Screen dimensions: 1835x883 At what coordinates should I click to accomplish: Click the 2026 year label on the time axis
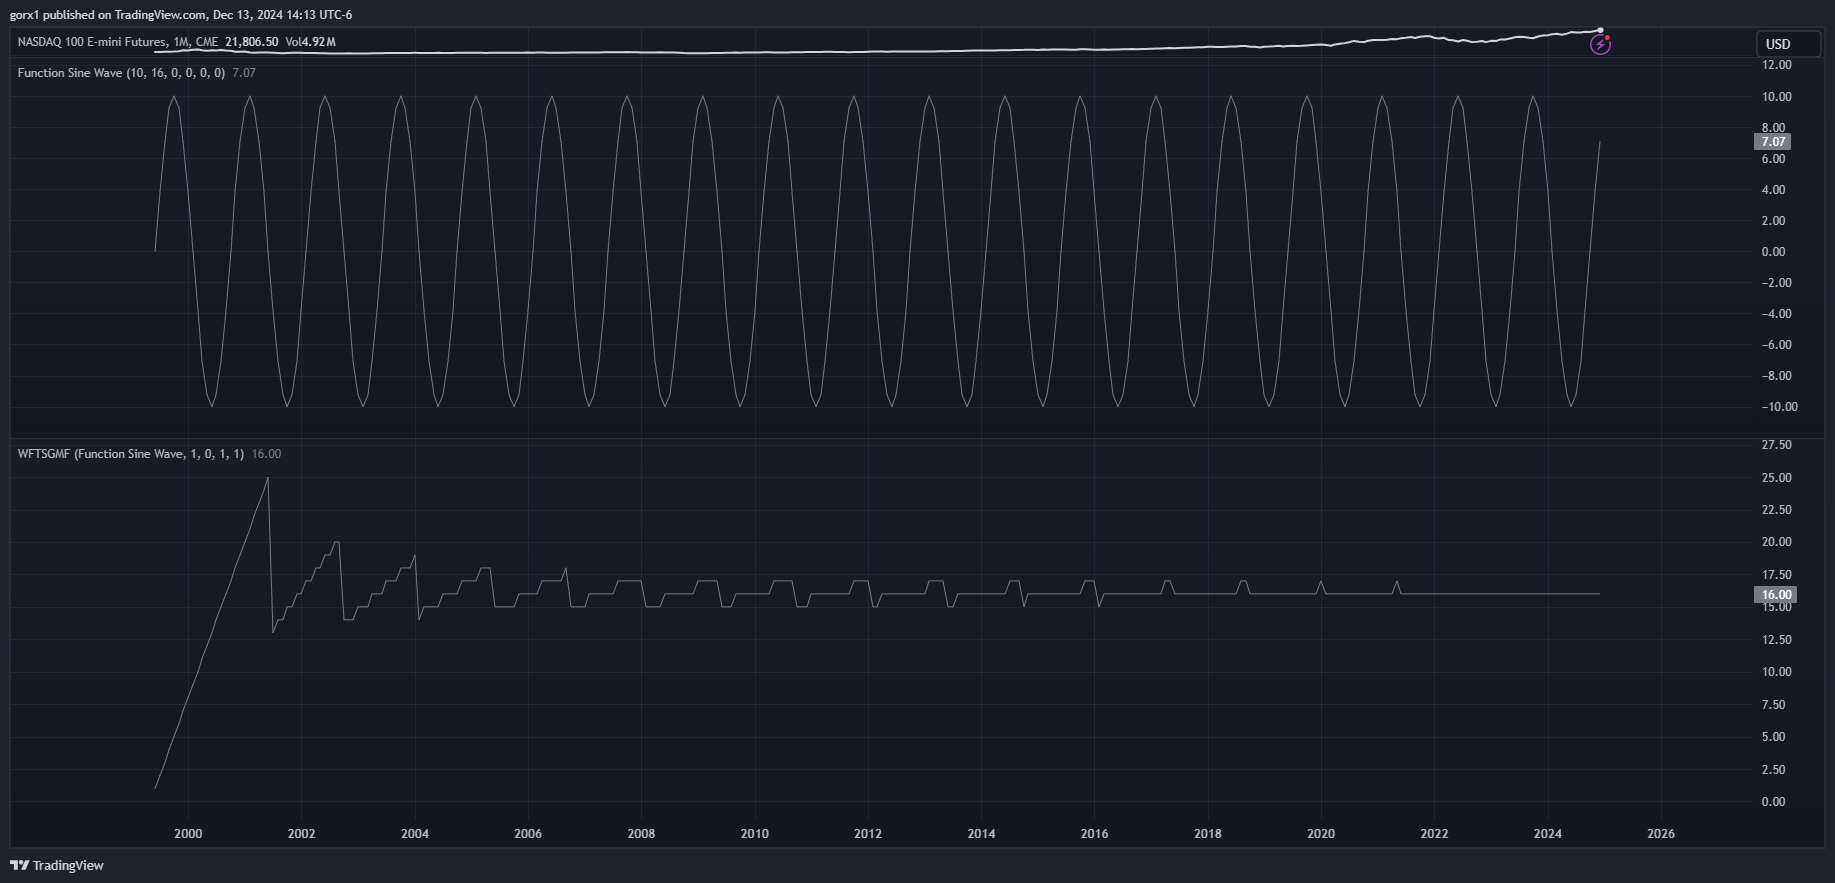pyautogui.click(x=1661, y=834)
